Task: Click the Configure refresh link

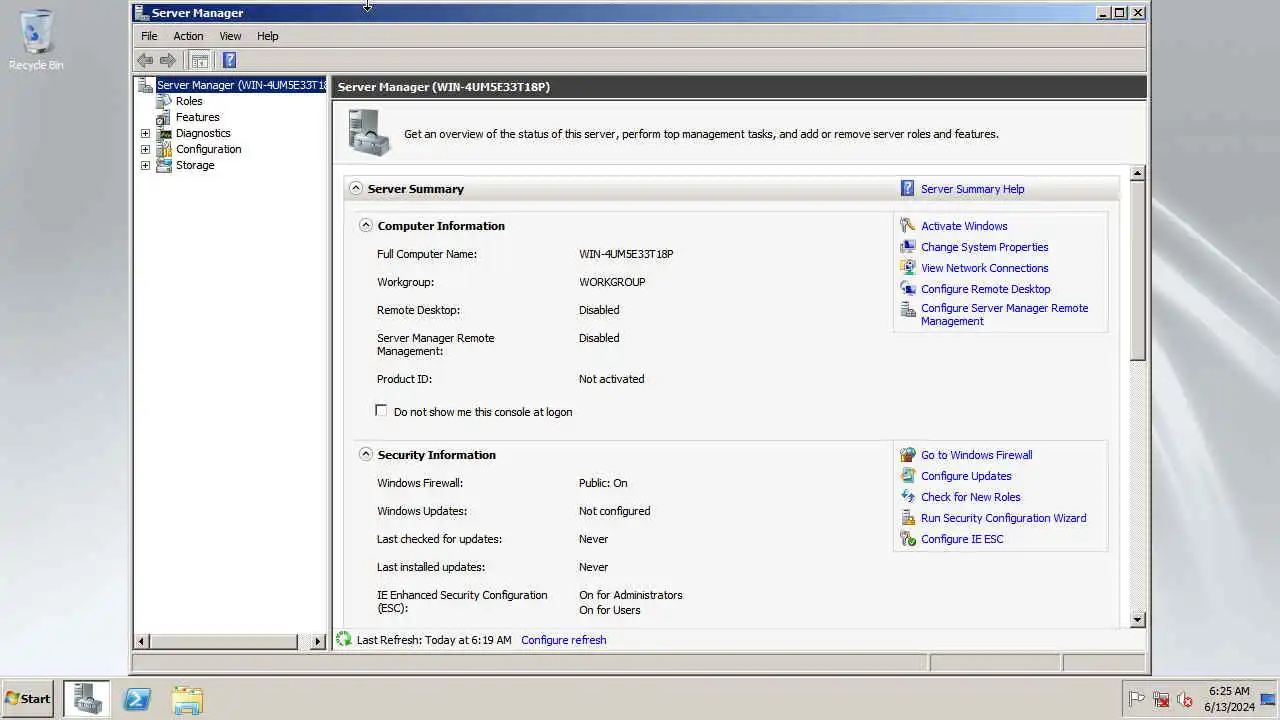Action: pyautogui.click(x=564, y=640)
